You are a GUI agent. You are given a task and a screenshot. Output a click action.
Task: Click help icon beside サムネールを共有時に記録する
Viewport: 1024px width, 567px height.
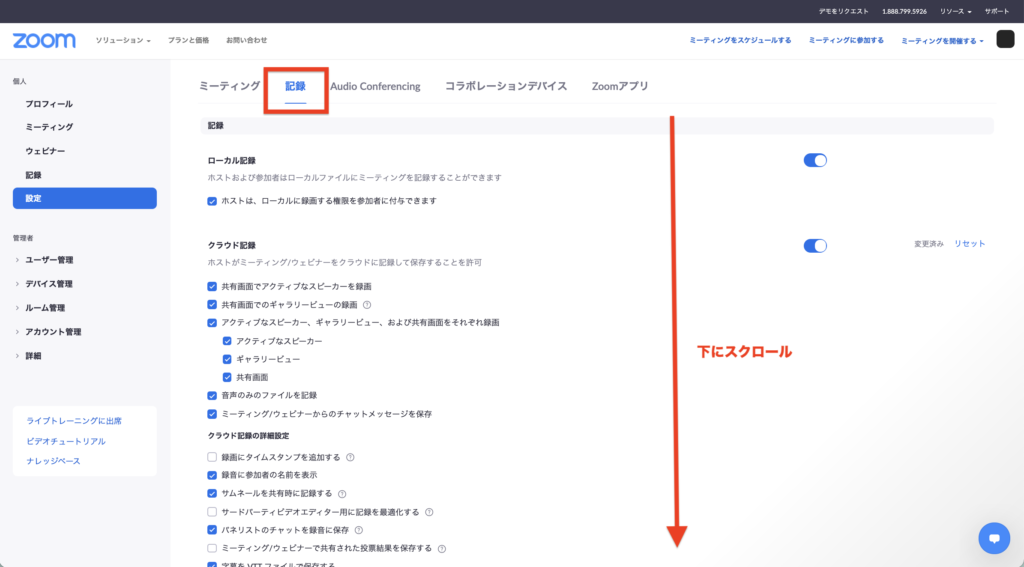[342, 494]
